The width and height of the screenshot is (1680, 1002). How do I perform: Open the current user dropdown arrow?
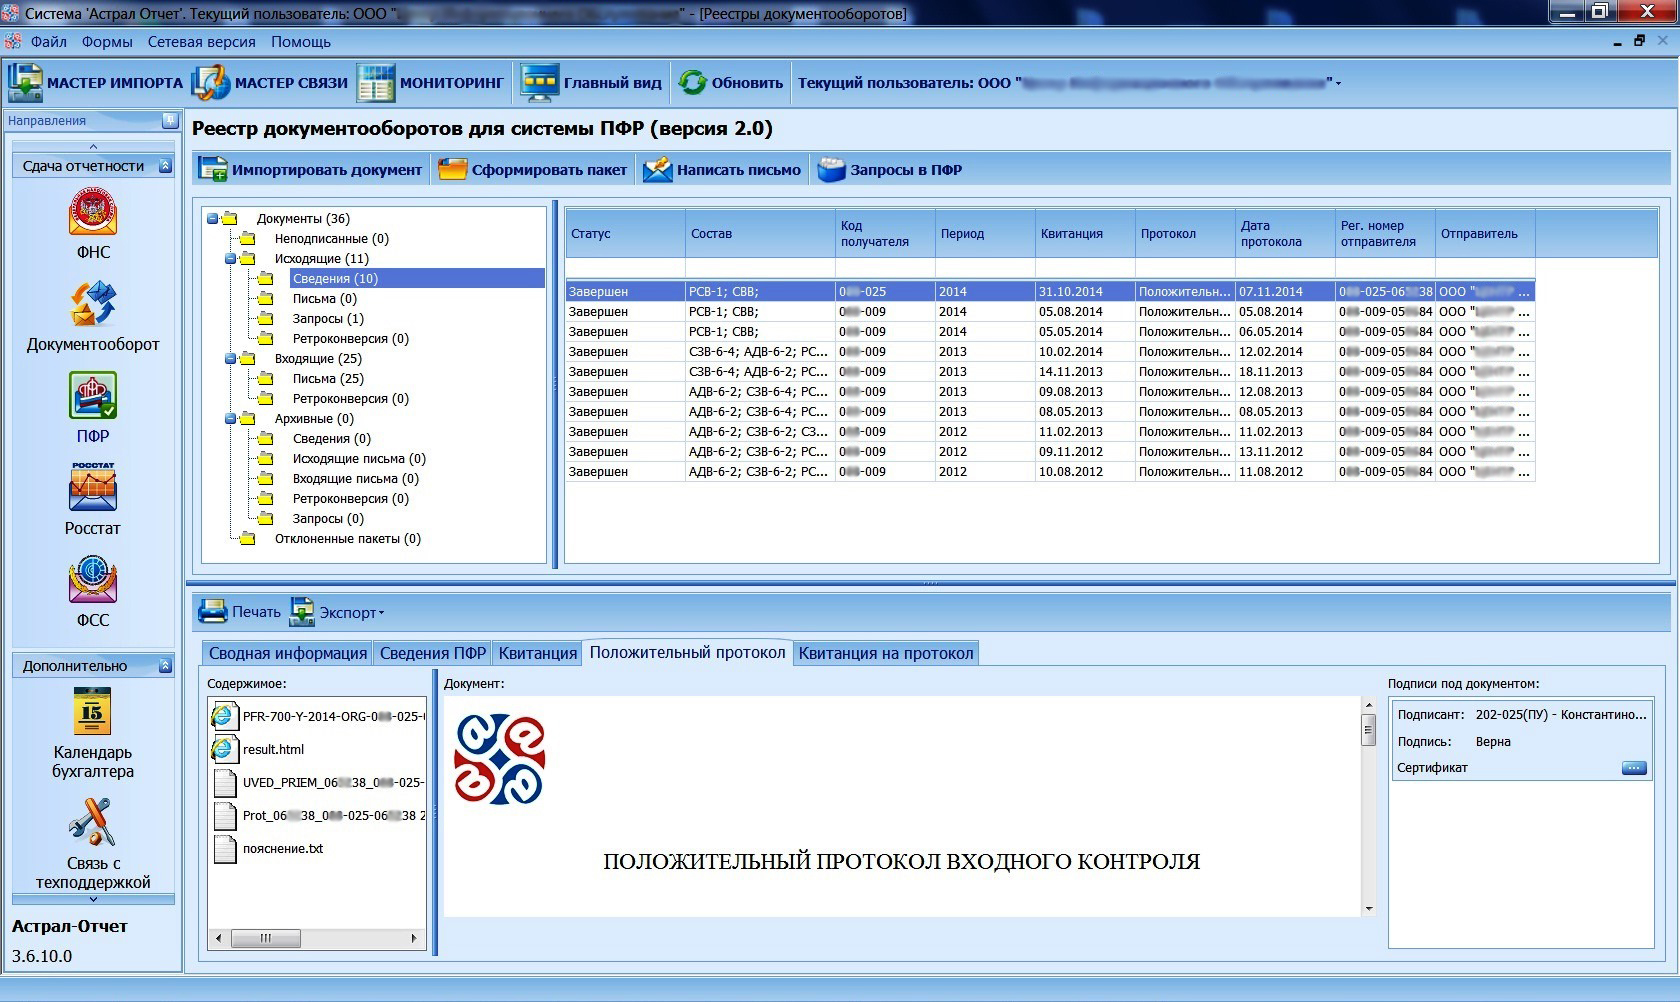1338,84
